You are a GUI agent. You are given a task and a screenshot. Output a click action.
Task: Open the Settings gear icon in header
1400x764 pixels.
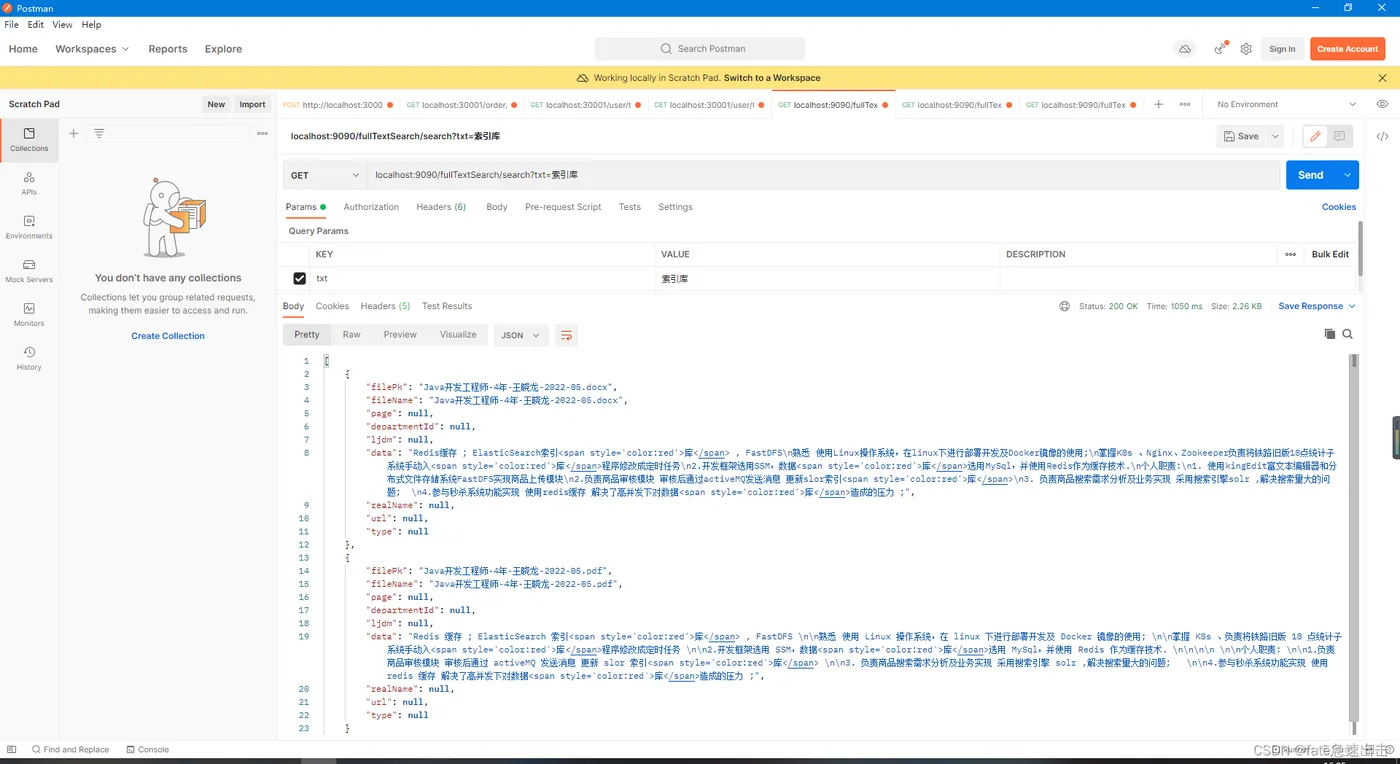point(1246,49)
